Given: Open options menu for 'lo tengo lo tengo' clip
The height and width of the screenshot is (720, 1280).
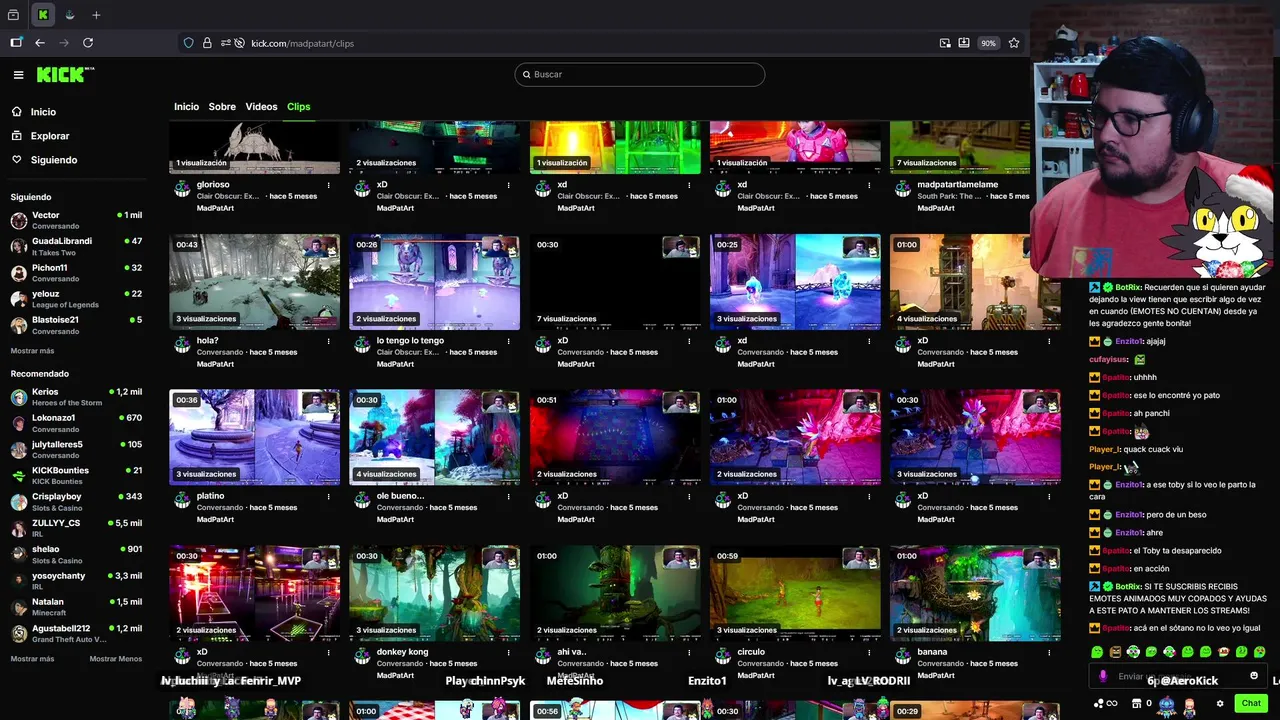Looking at the screenshot, I should tap(508, 341).
